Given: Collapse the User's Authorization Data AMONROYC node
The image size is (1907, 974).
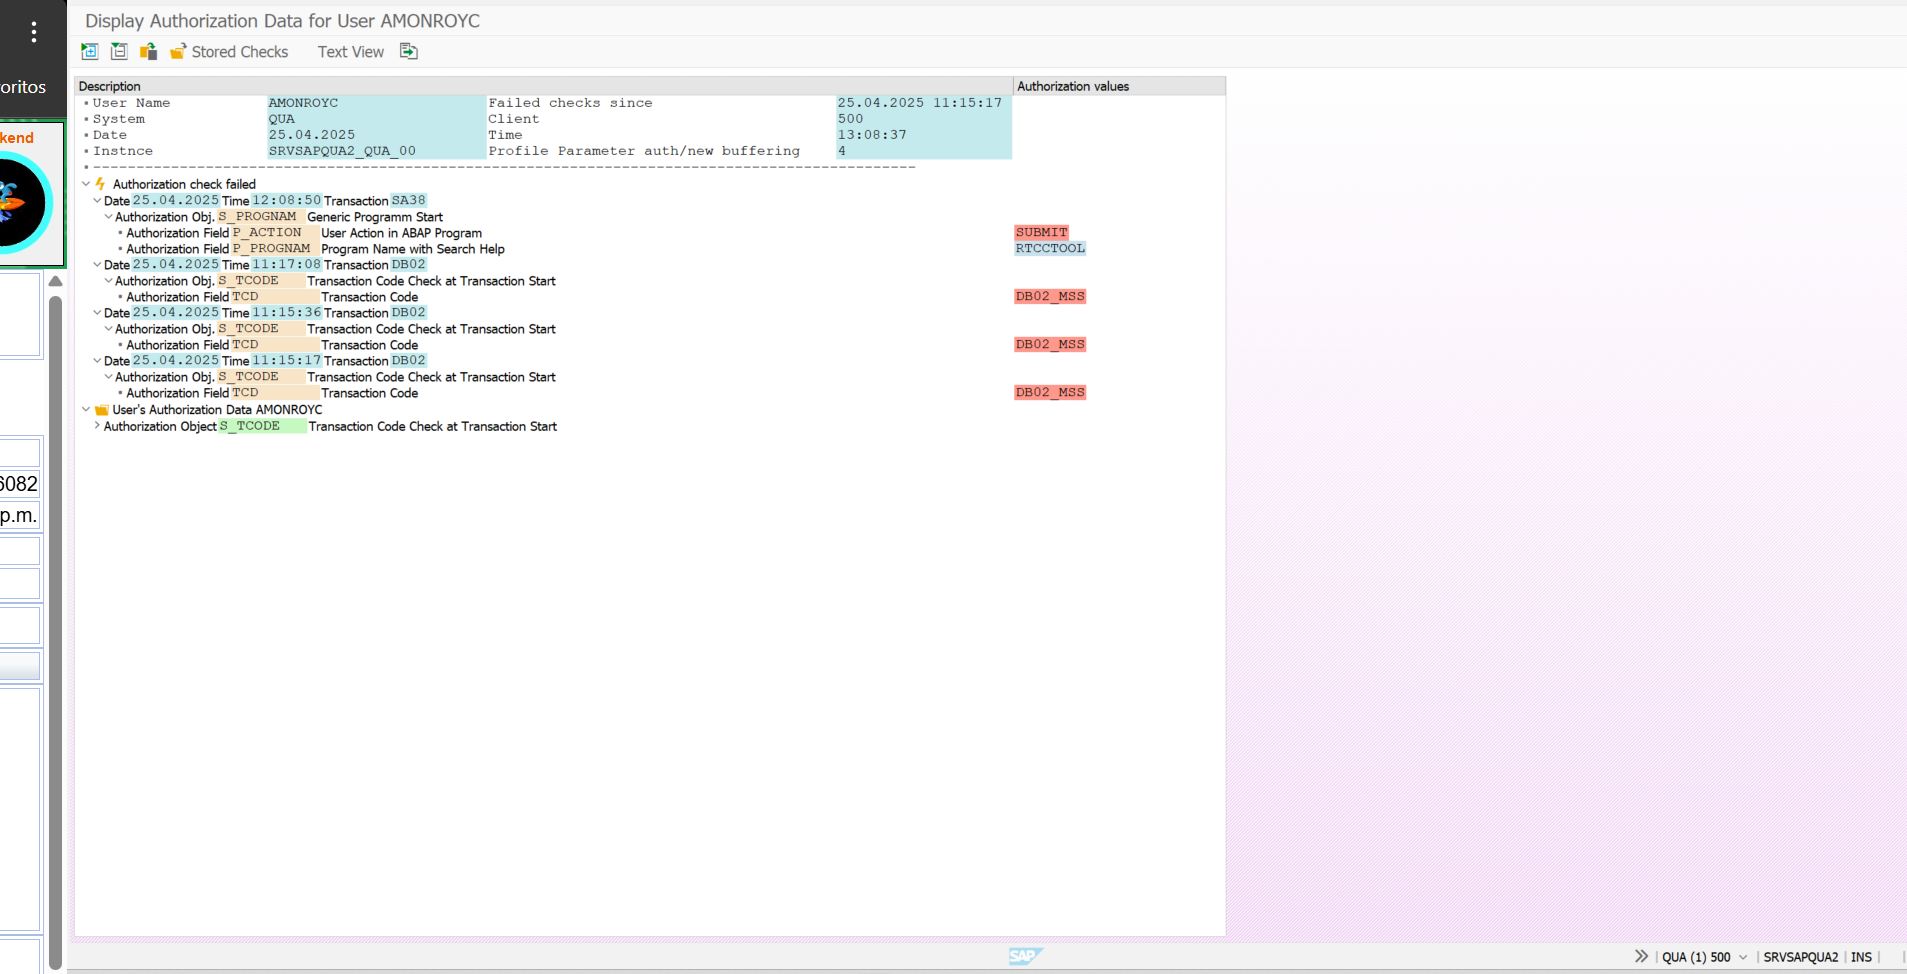Looking at the screenshot, I should (86, 410).
